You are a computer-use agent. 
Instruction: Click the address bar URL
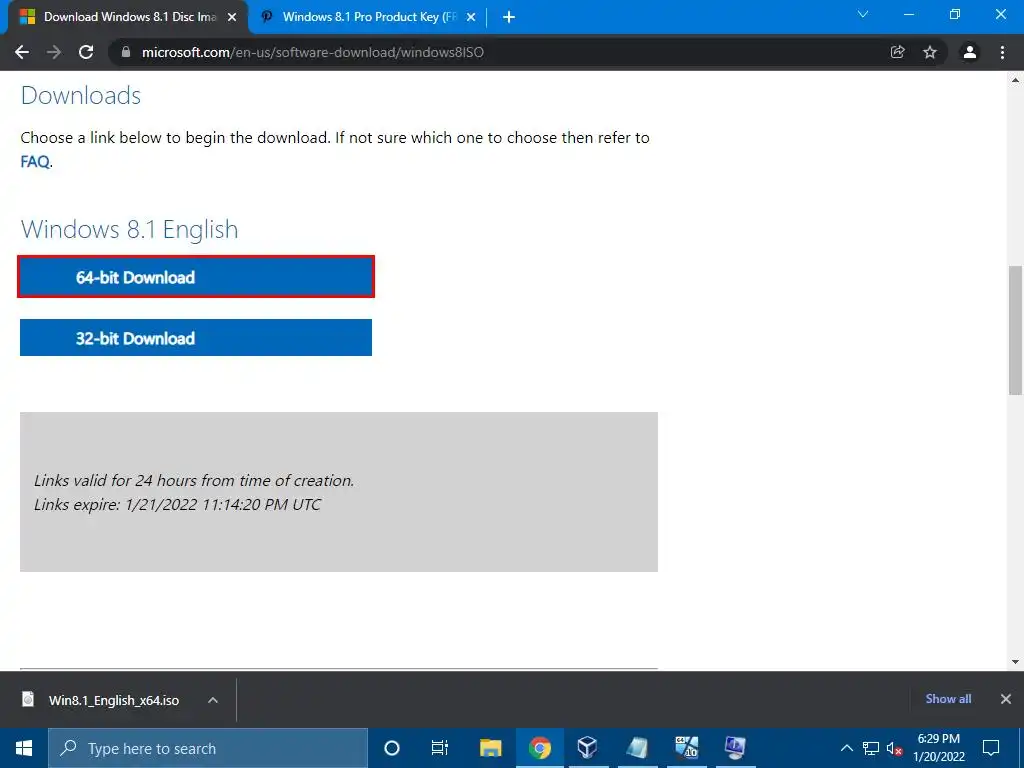click(x=313, y=52)
